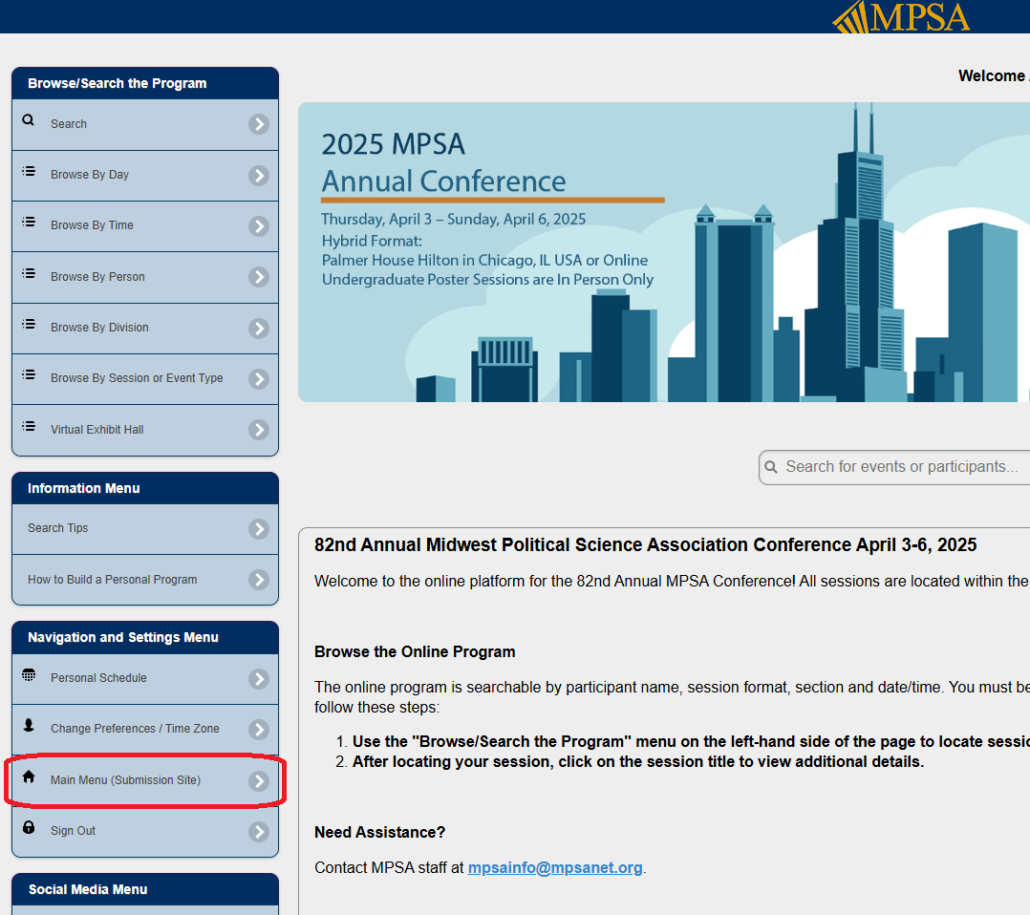Click the arrow chevron on the Search row
Image resolution: width=1030 pixels, height=915 pixels.
click(259, 124)
